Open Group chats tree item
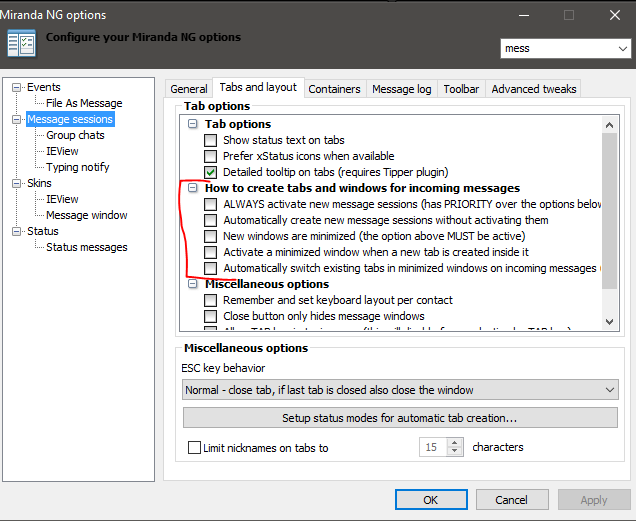636x521 pixels. tap(75, 135)
